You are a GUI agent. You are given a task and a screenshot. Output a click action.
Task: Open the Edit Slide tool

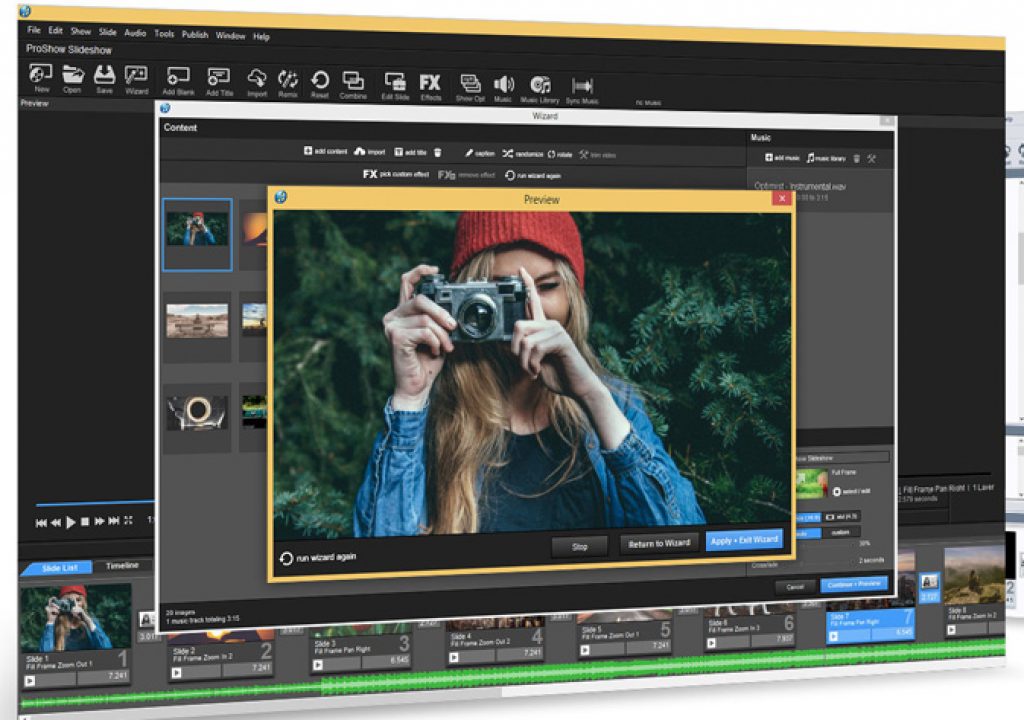click(395, 85)
